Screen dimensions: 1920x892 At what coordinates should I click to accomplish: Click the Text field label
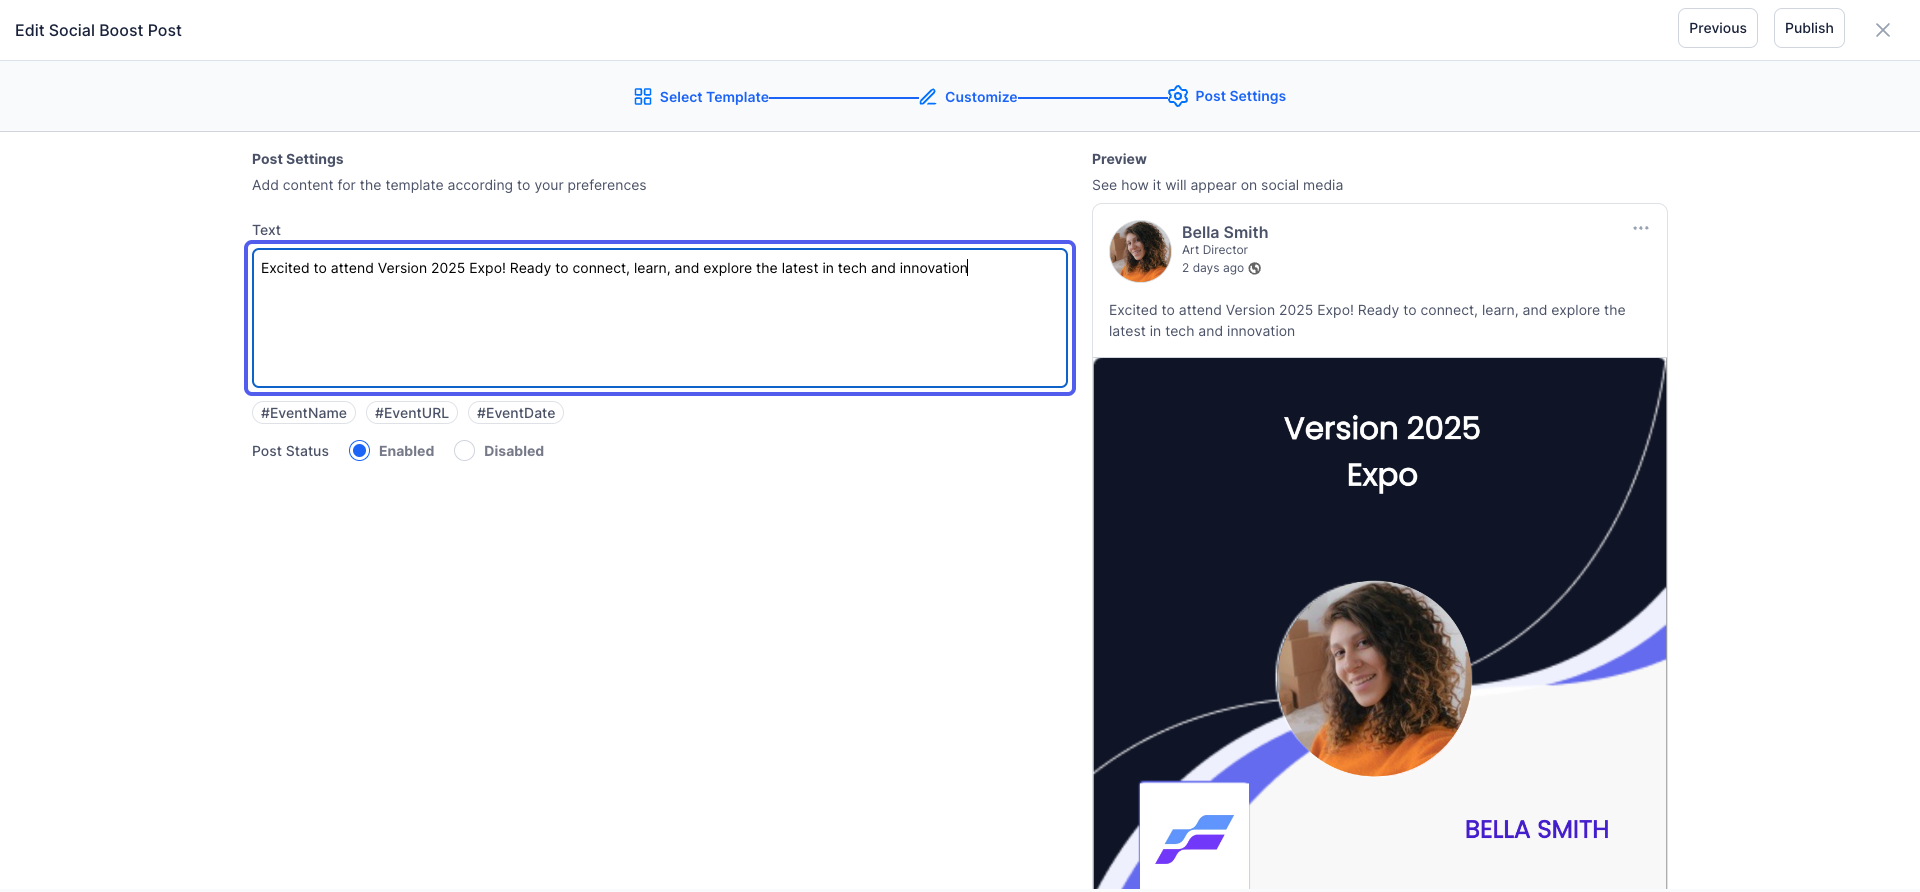[266, 230]
